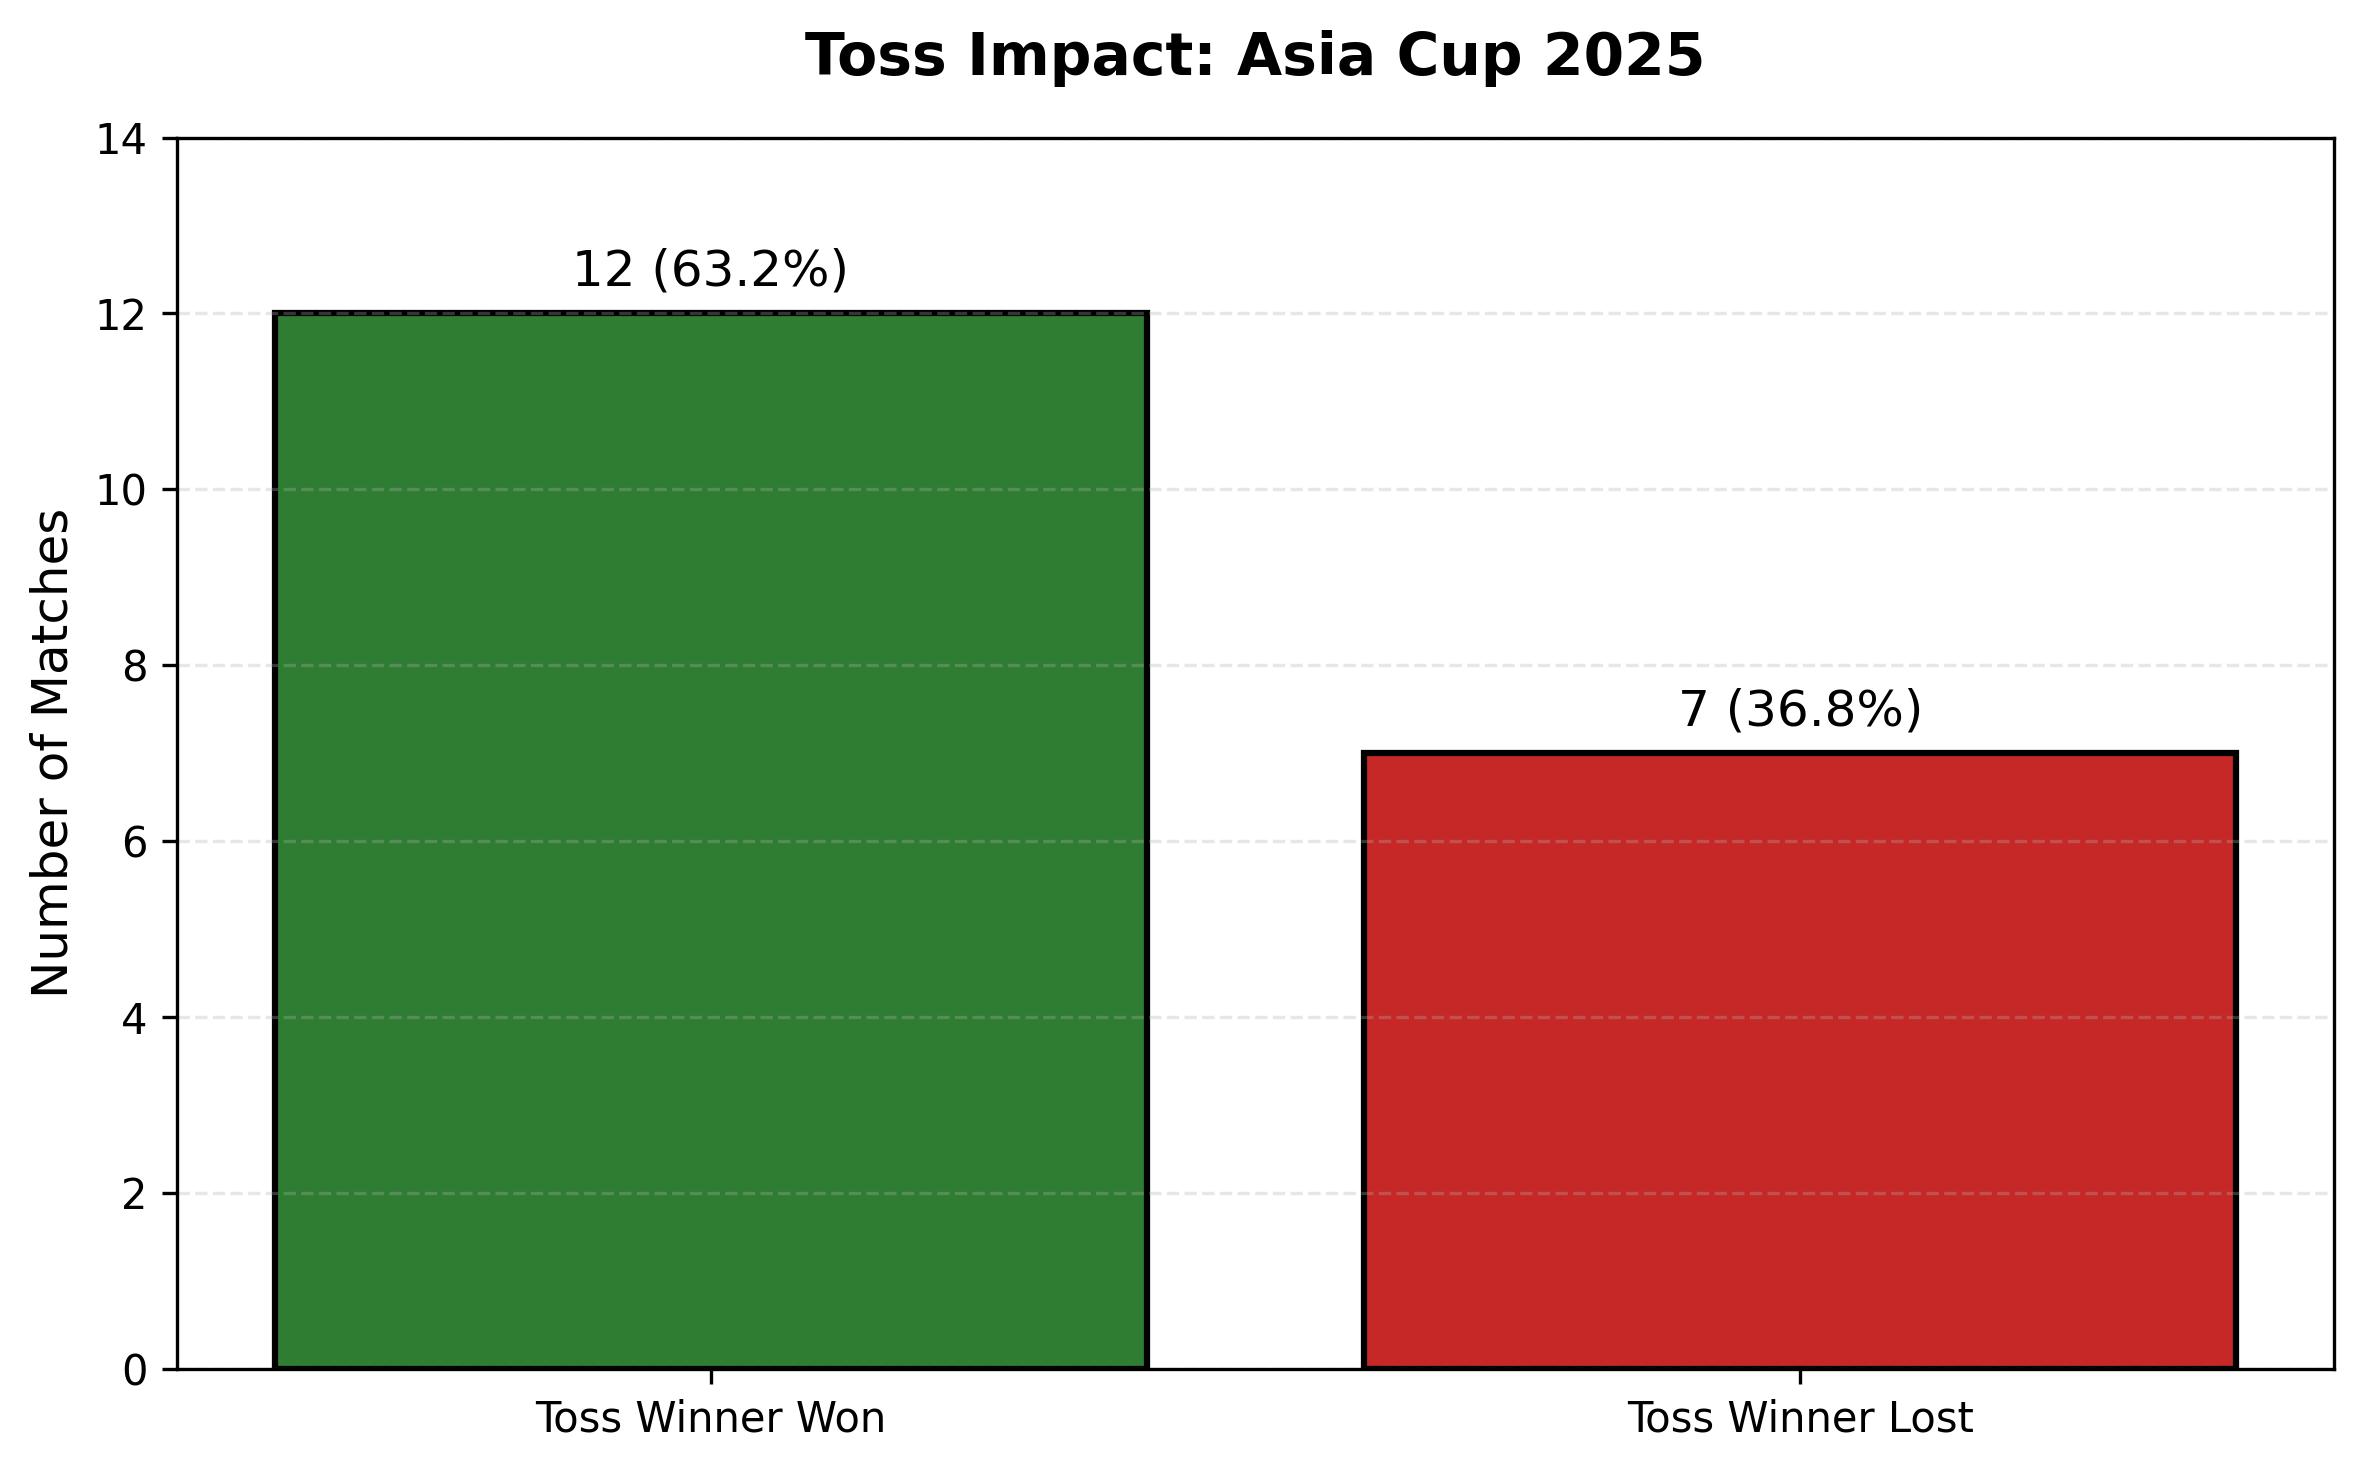Select the 'Number of Matches' y-axis title
2364x1470 pixels.
[x=51, y=754]
